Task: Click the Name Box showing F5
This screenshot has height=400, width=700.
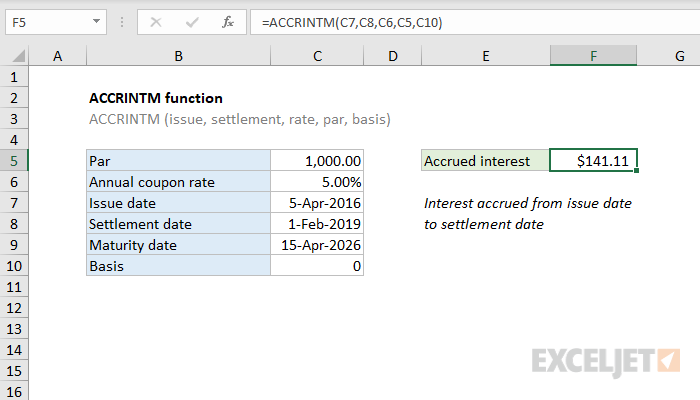Action: 56,22
